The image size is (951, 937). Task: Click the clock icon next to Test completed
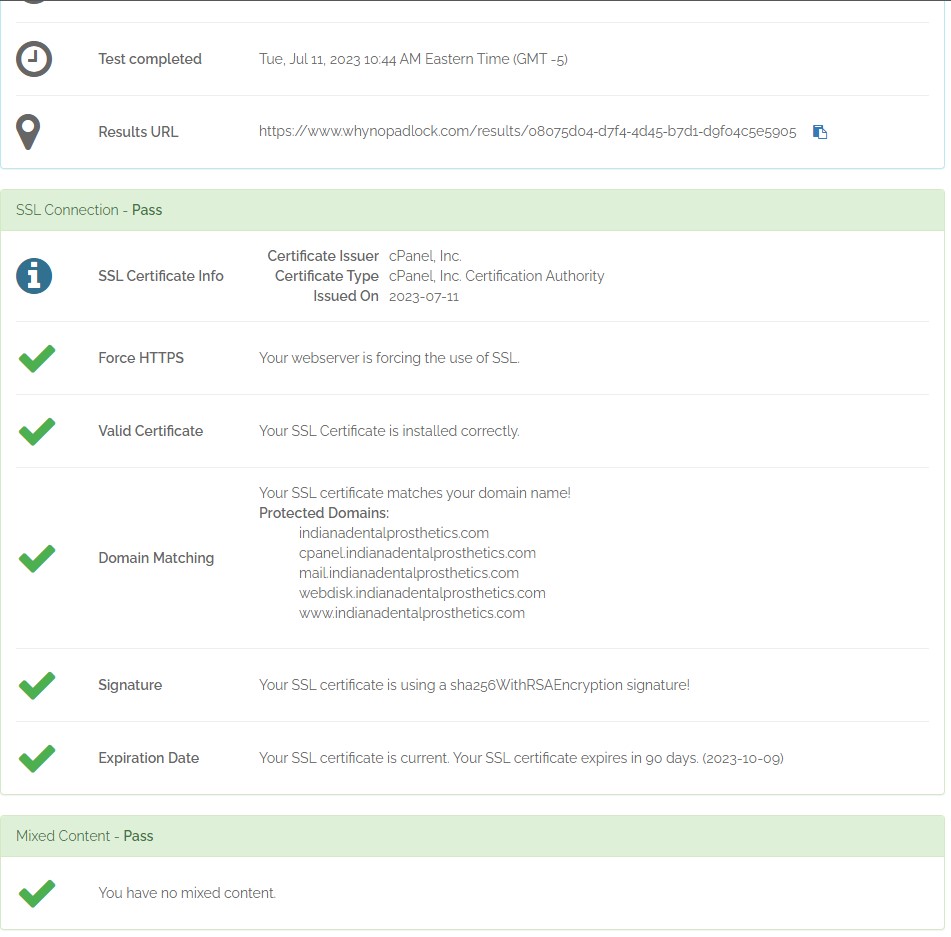pos(34,59)
